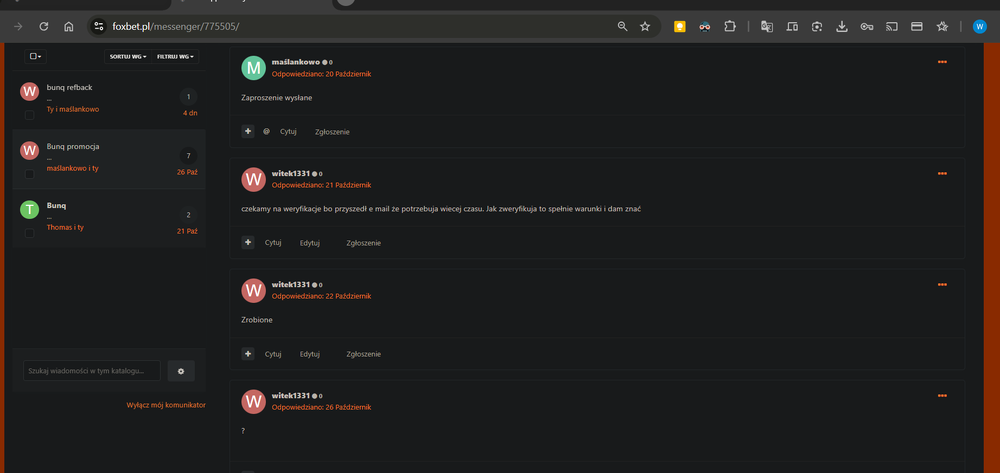Open the Bunq conversation with Thomas

[x=57, y=205]
